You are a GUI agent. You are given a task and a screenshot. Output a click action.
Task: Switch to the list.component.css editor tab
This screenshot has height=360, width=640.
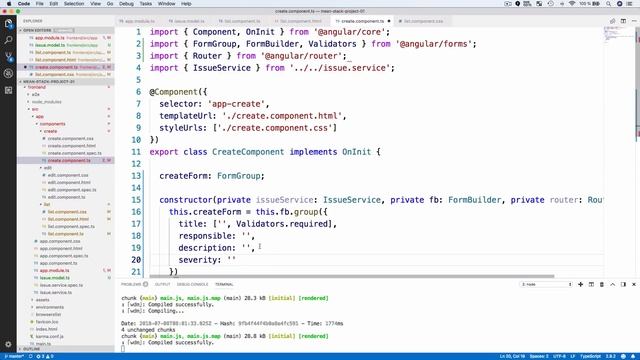tap(423, 21)
